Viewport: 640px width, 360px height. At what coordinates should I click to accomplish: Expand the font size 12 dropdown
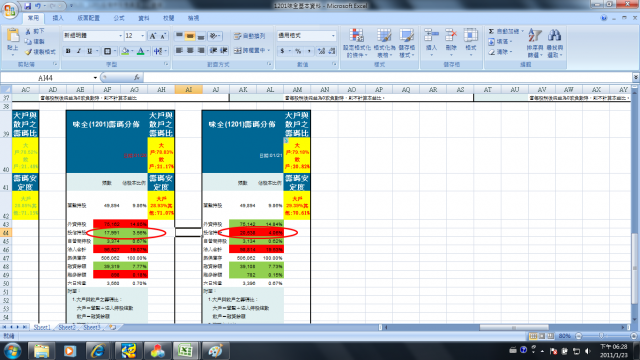point(142,36)
